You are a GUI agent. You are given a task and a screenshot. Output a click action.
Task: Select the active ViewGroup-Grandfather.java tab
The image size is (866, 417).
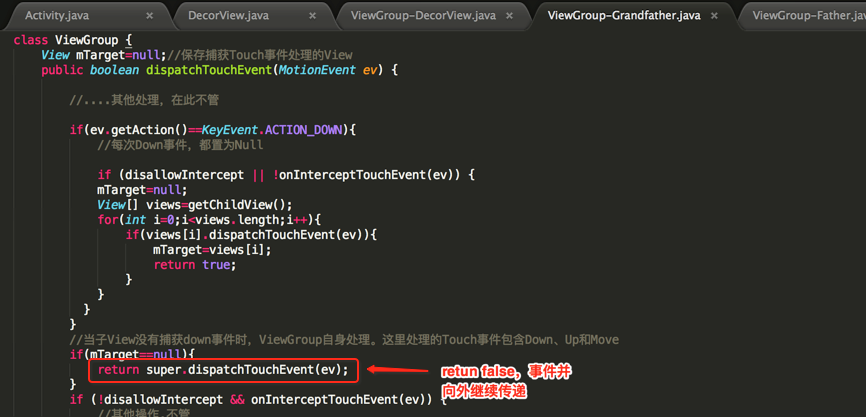624,15
